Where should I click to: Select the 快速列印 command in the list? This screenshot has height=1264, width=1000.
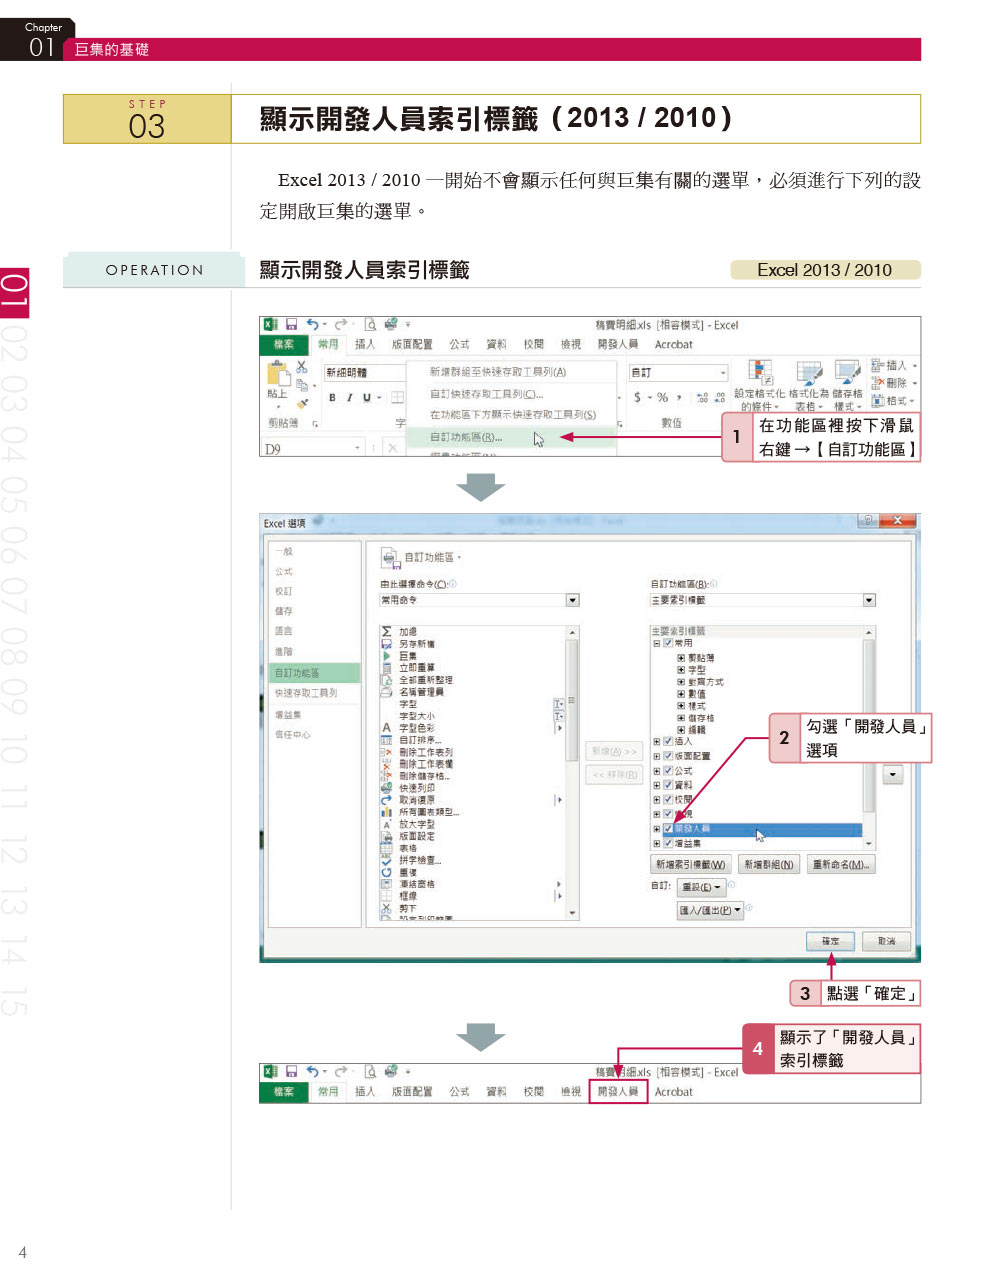tap(408, 788)
